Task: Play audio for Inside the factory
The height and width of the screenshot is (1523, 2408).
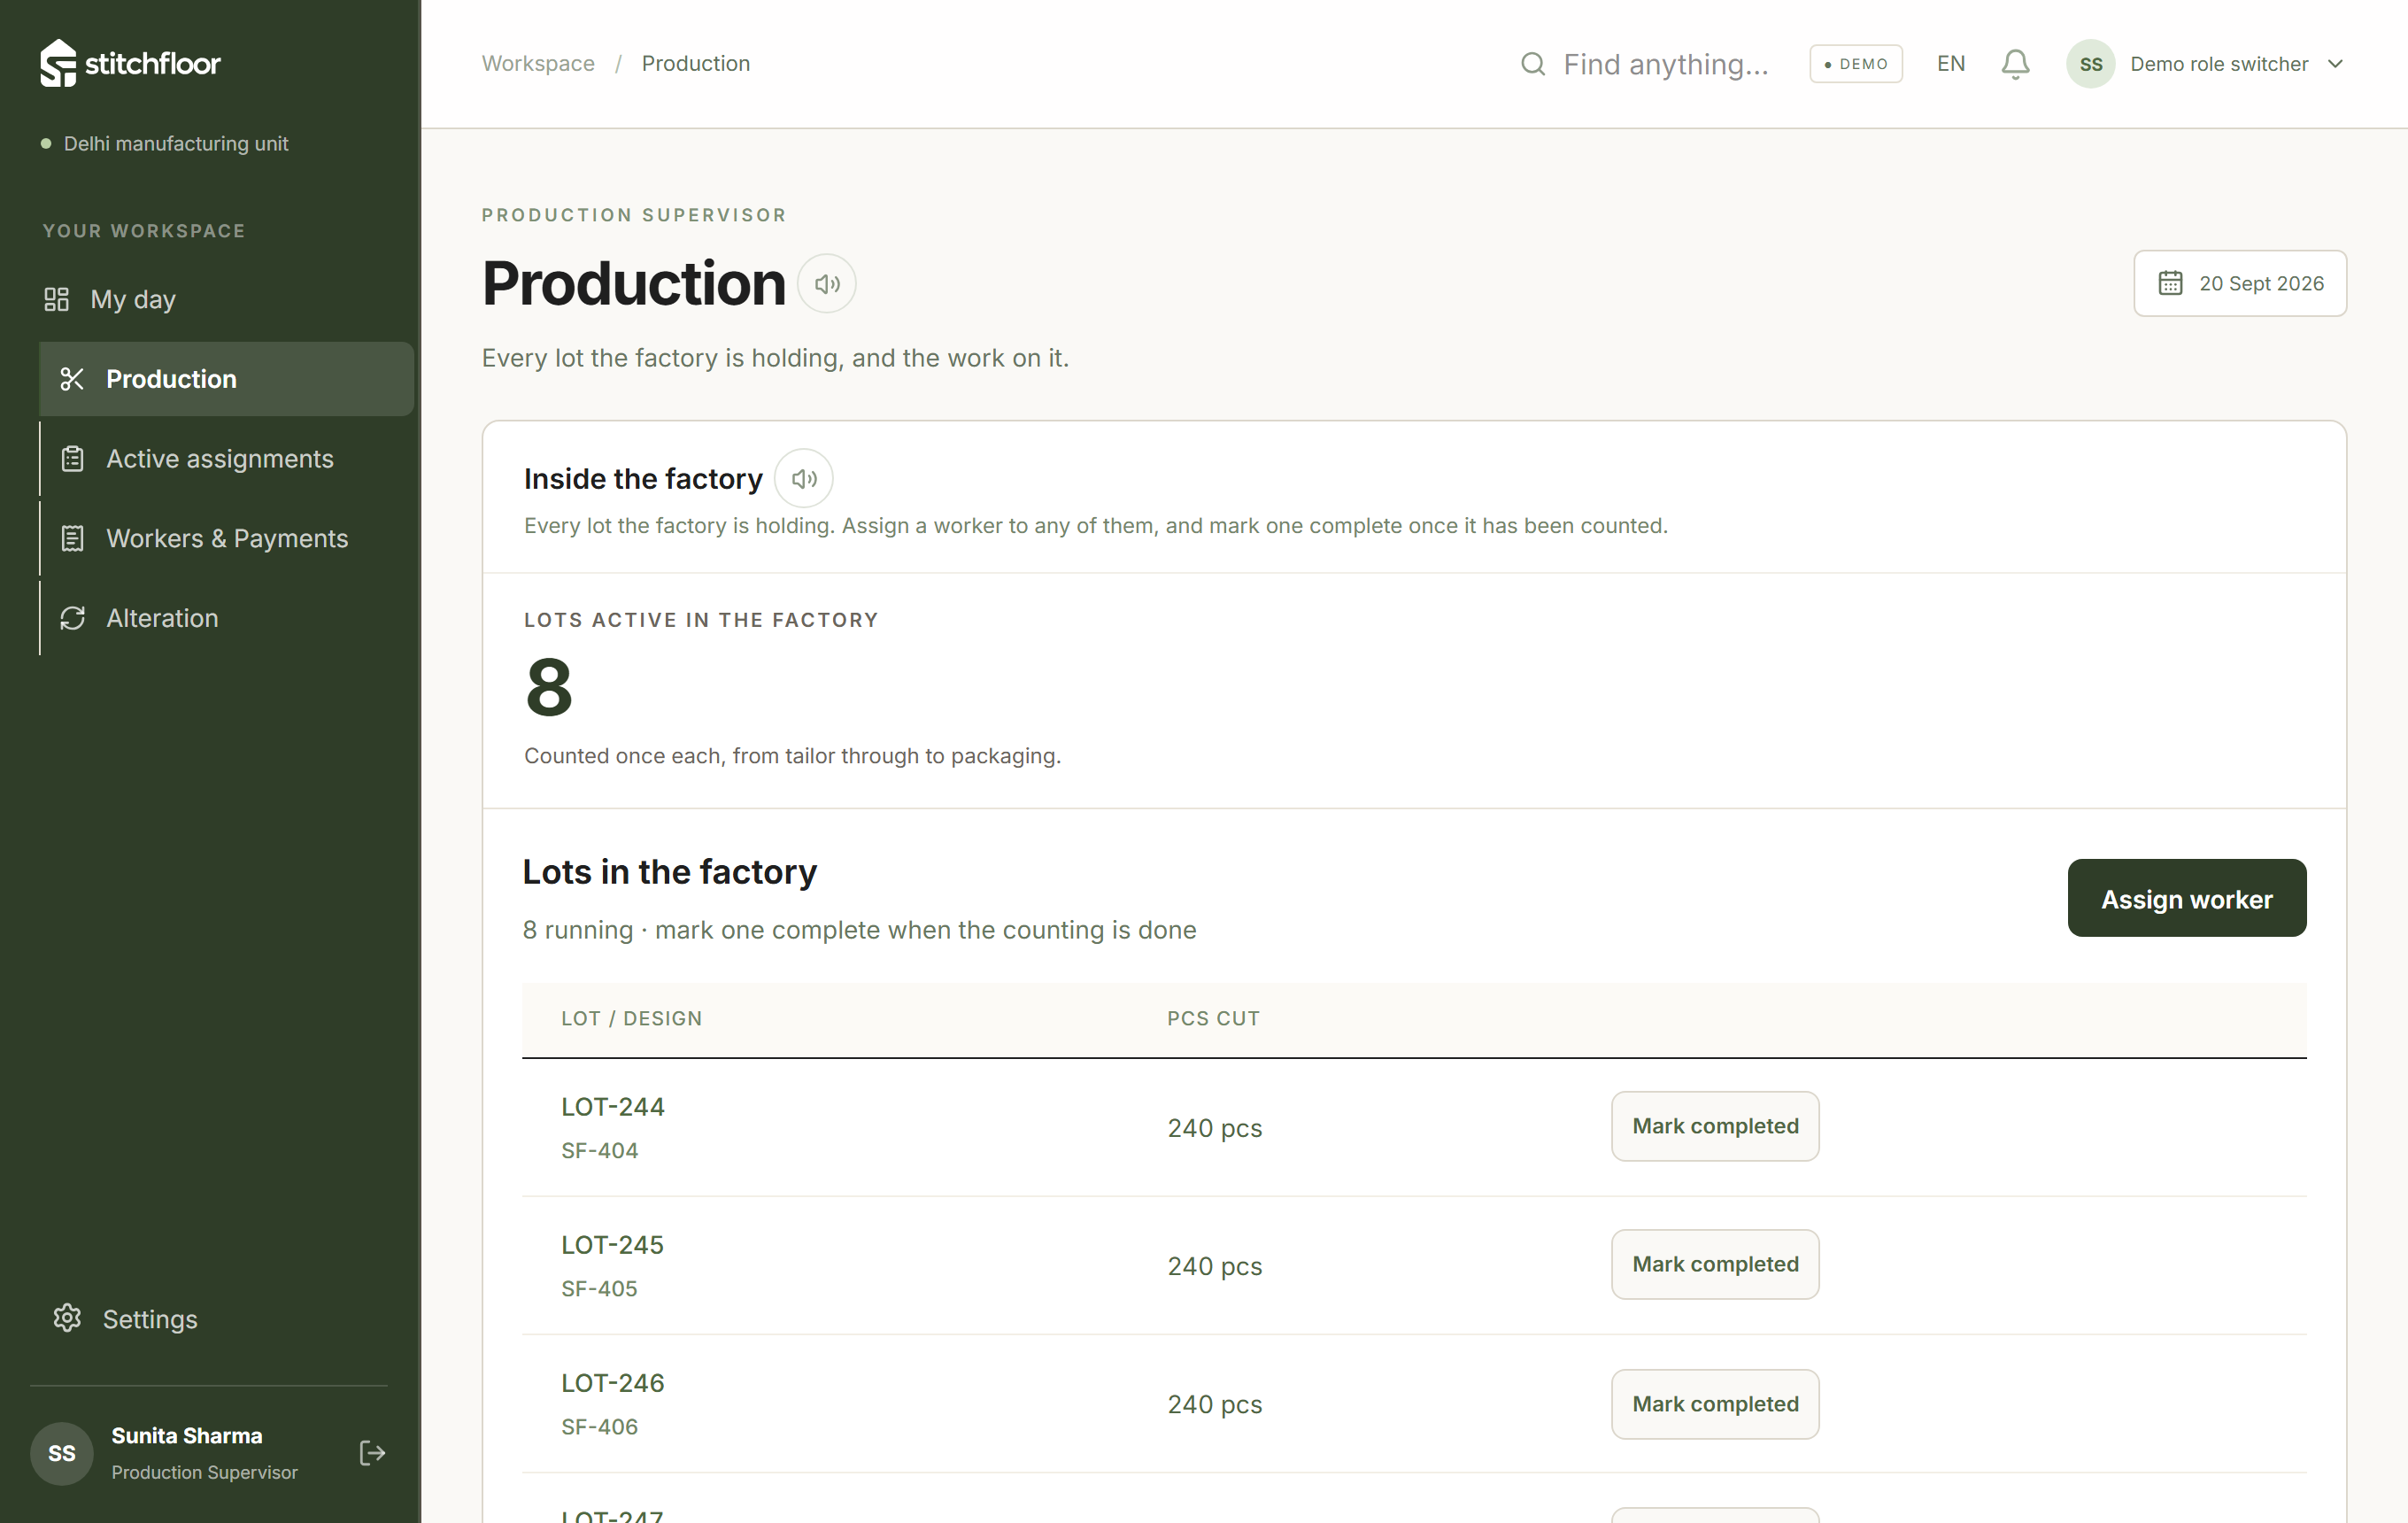Action: click(804, 479)
